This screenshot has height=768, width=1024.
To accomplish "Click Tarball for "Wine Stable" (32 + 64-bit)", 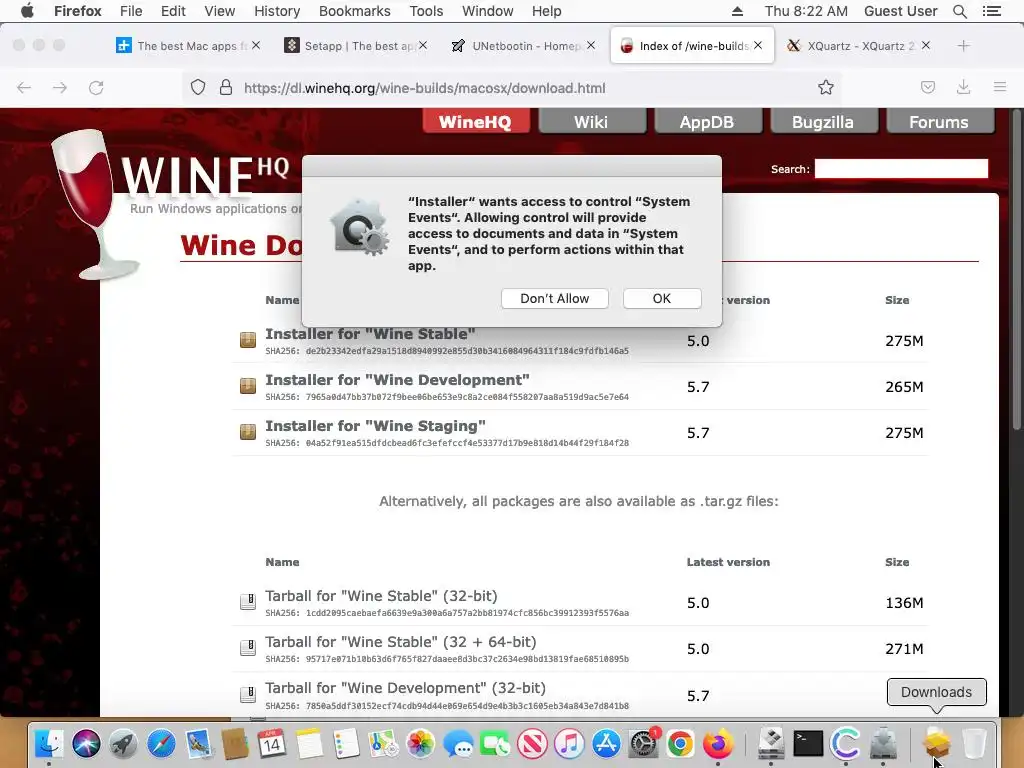I will coord(401,642).
